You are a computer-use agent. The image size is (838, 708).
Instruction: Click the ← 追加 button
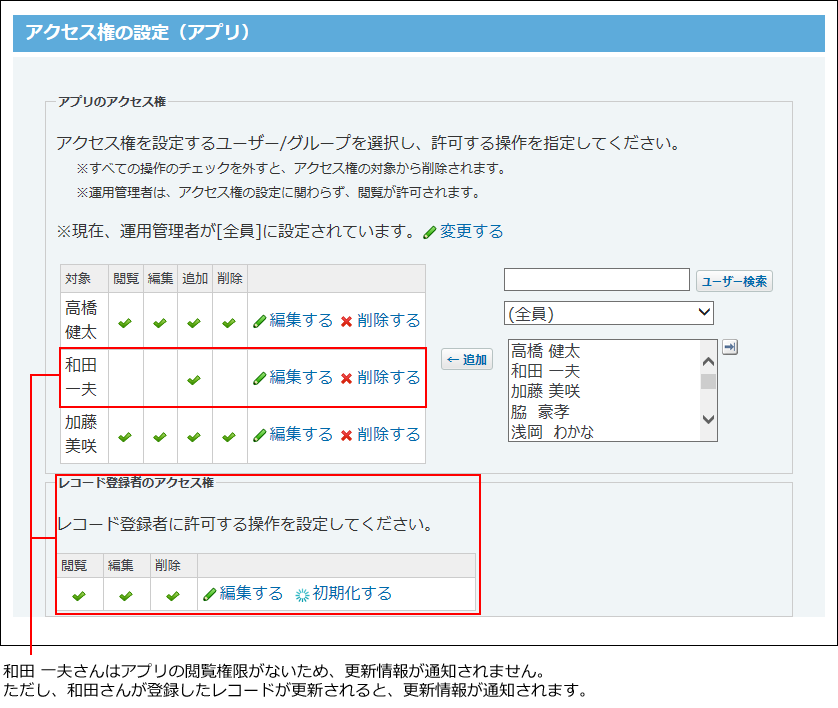467,359
